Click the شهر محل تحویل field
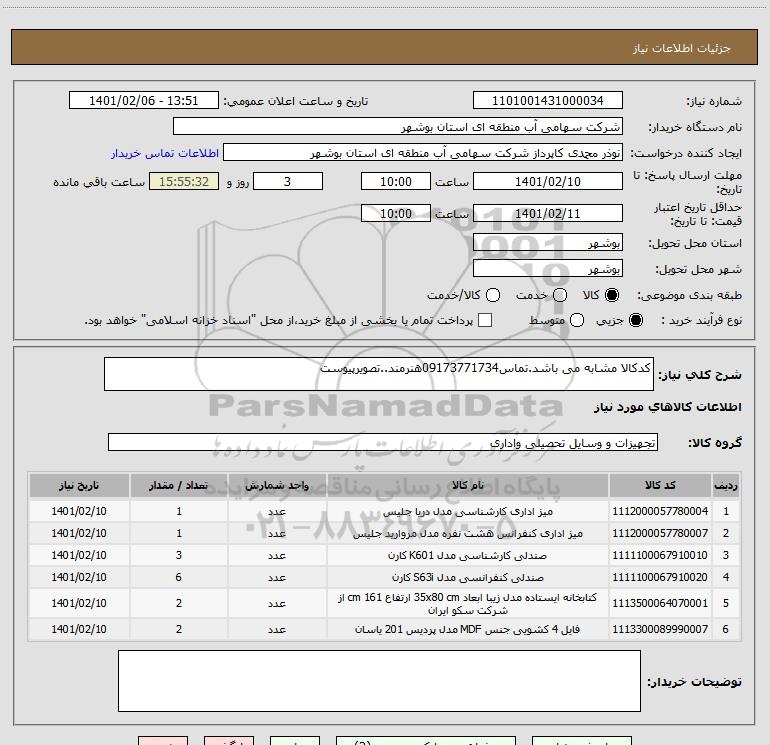This screenshot has width=770, height=745. click(x=548, y=269)
